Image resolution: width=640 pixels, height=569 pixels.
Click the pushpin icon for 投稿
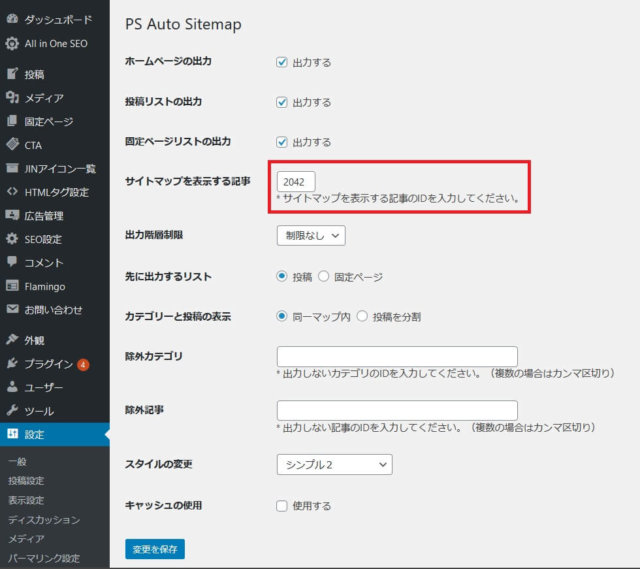coord(12,74)
